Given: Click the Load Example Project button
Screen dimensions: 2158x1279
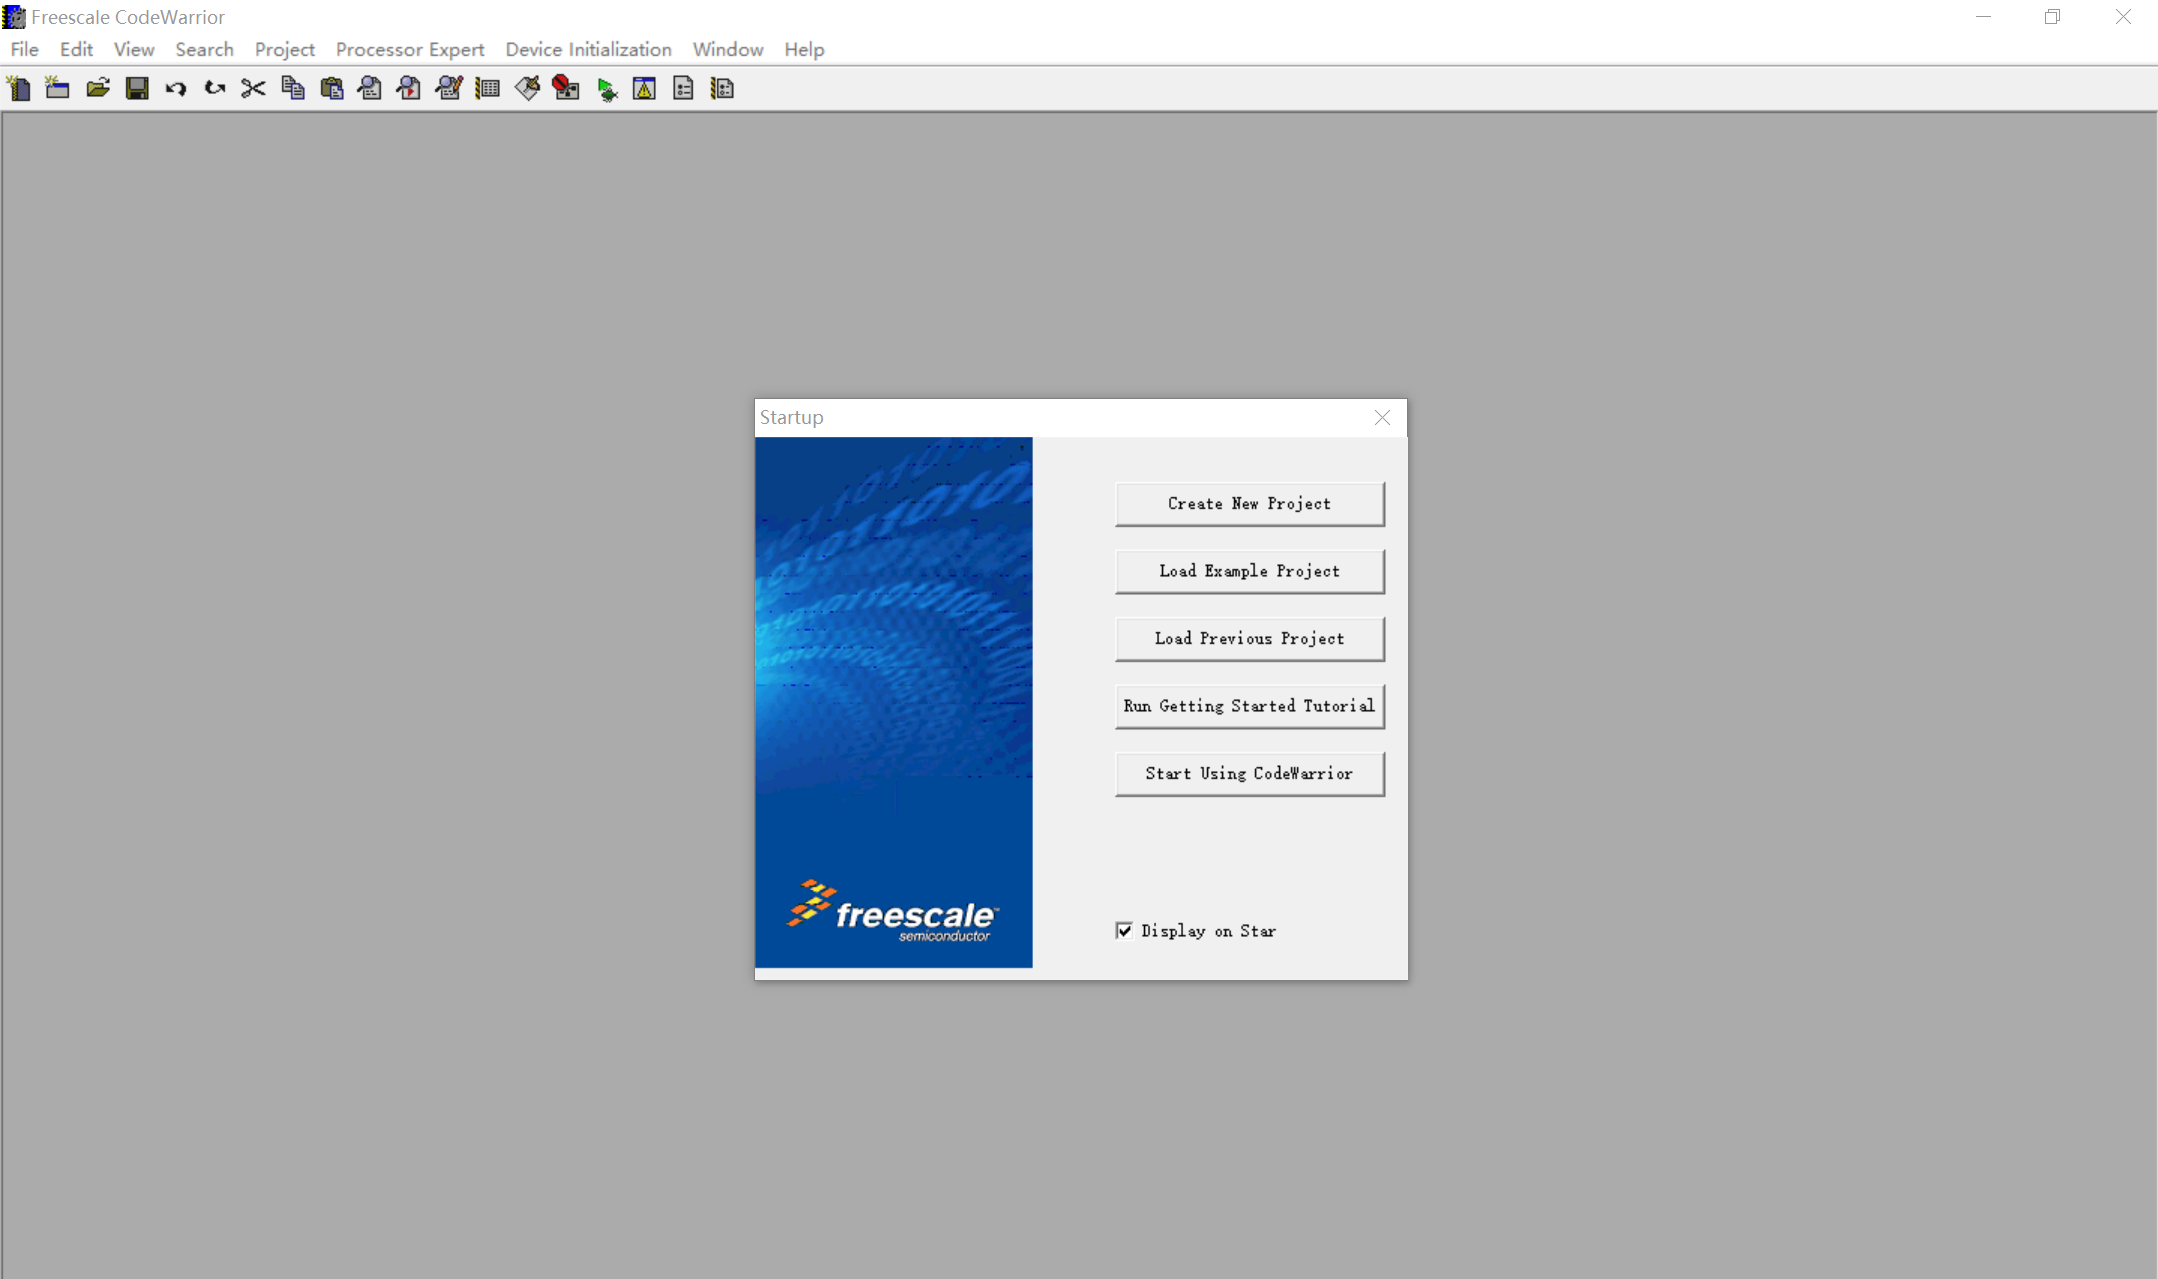Looking at the screenshot, I should (1249, 571).
